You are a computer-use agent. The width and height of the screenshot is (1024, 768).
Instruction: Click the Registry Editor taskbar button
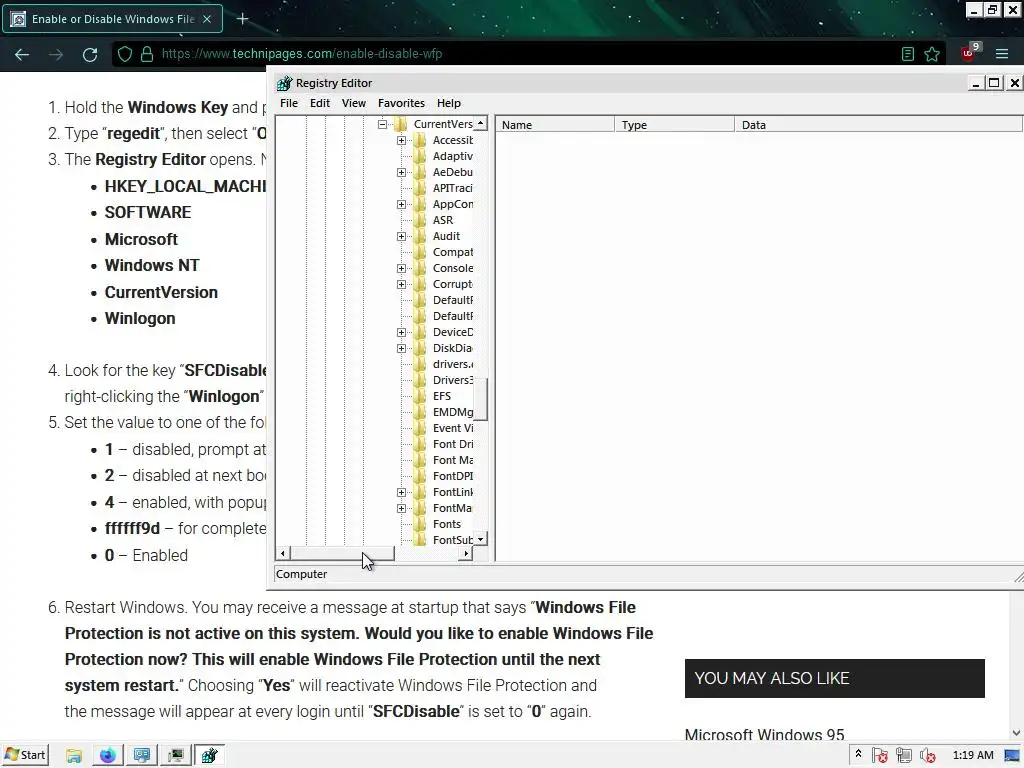click(209, 756)
